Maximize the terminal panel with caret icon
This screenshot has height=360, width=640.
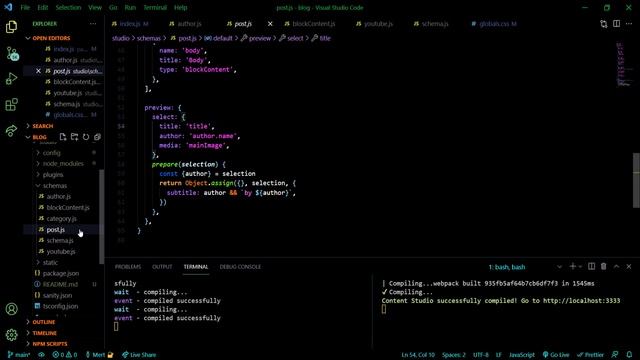click(x=616, y=267)
